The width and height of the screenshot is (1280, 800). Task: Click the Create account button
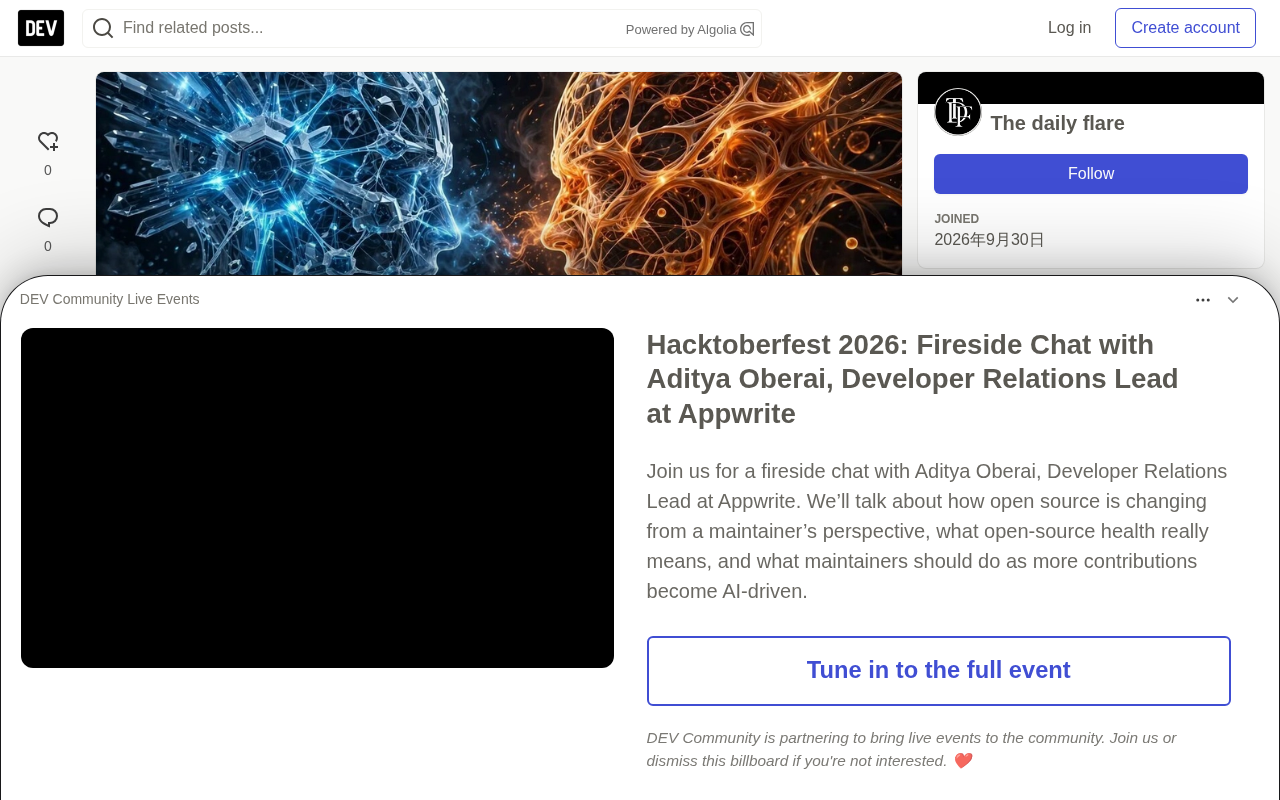(x=1185, y=28)
